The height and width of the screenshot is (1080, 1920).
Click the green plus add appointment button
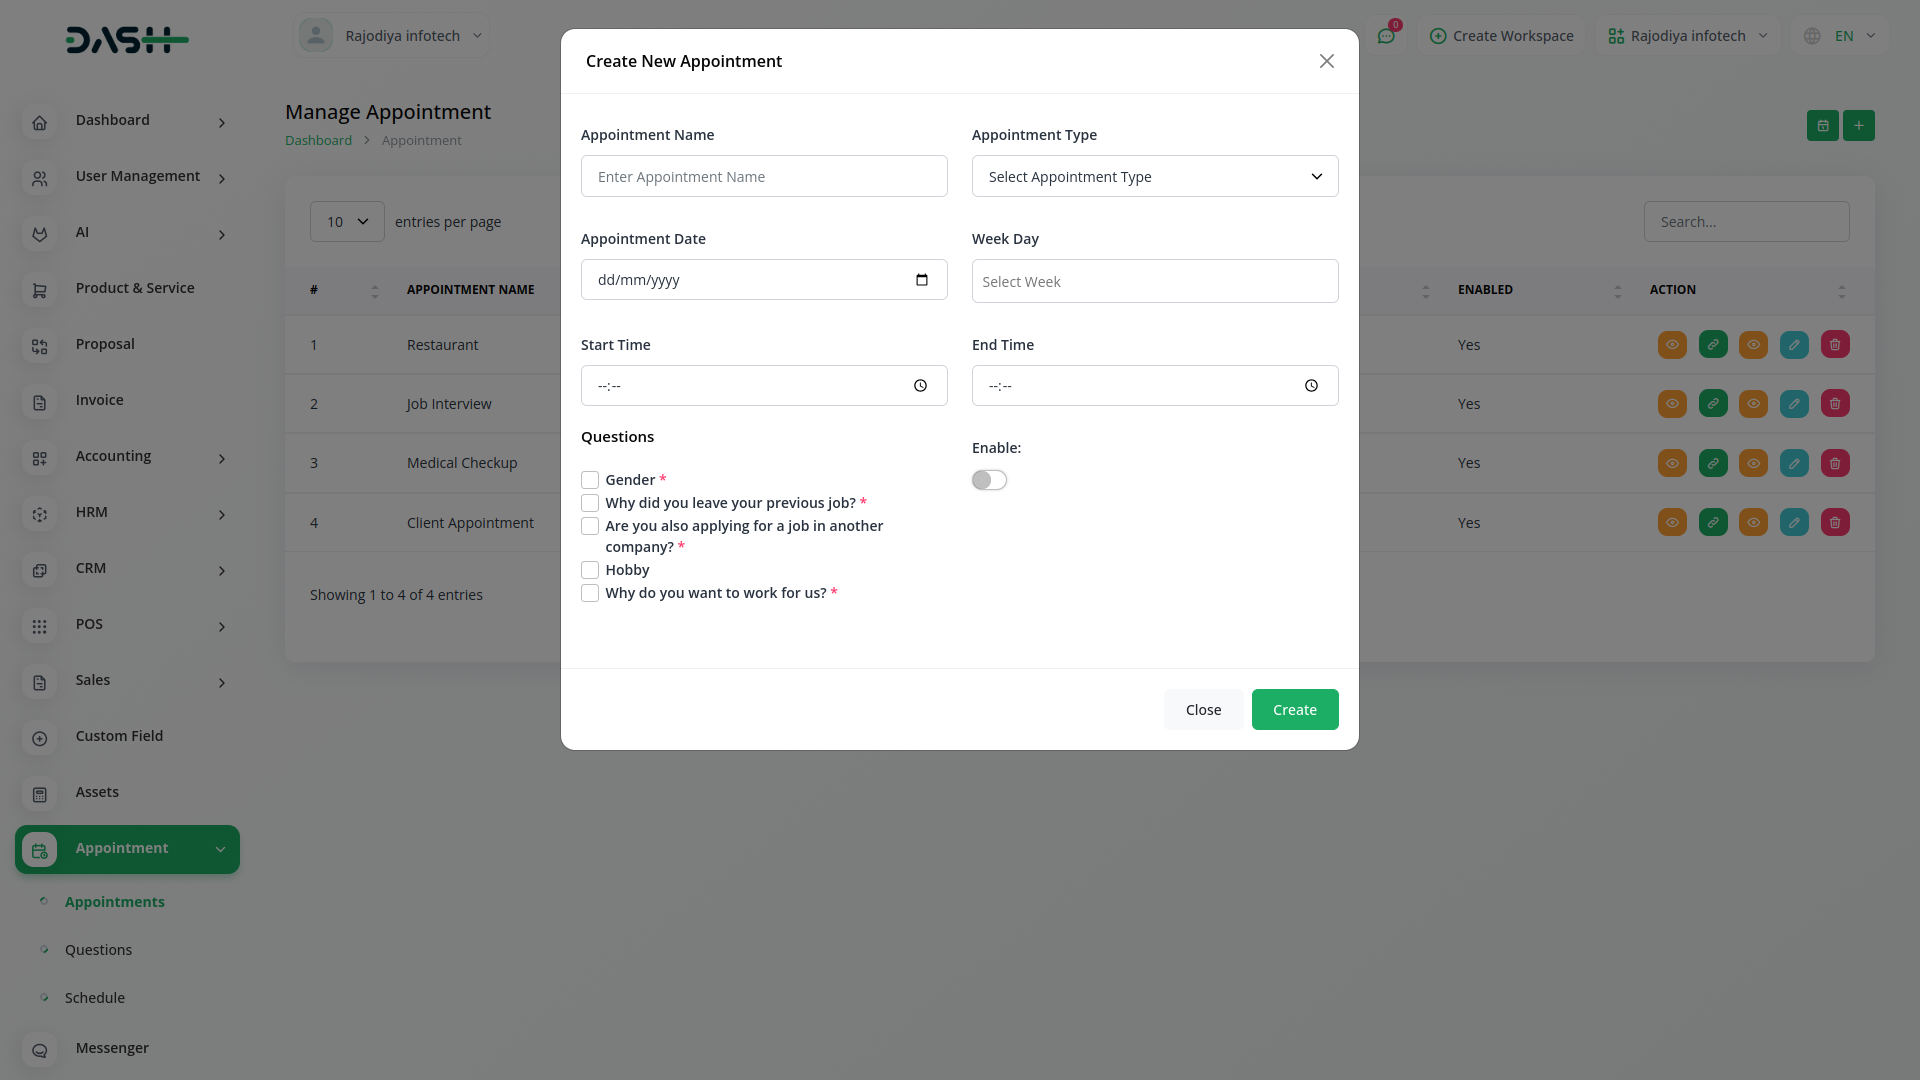1859,126
